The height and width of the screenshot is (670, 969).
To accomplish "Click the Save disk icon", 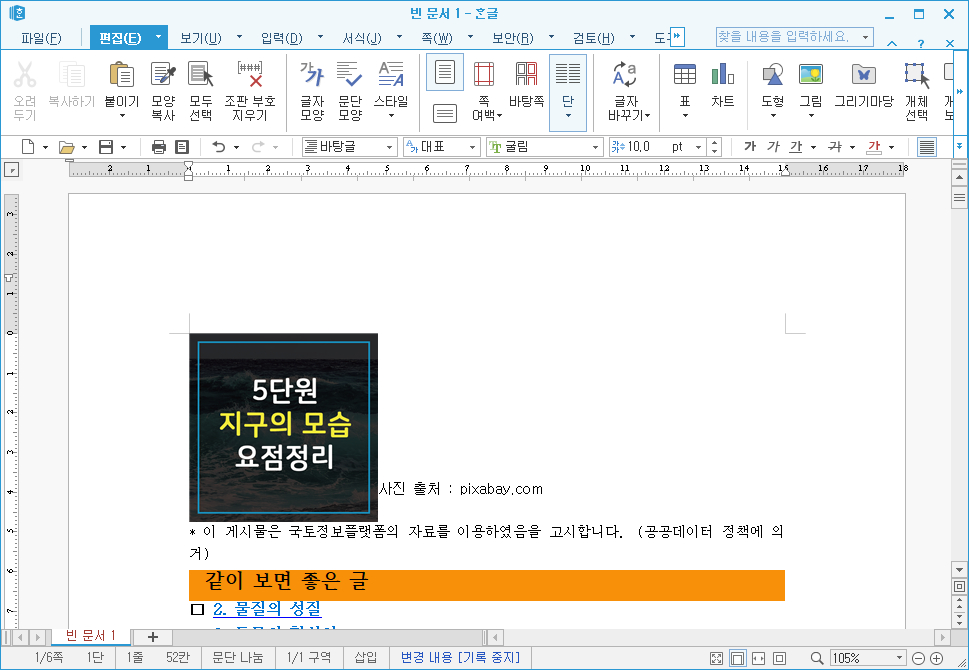I will (106, 147).
